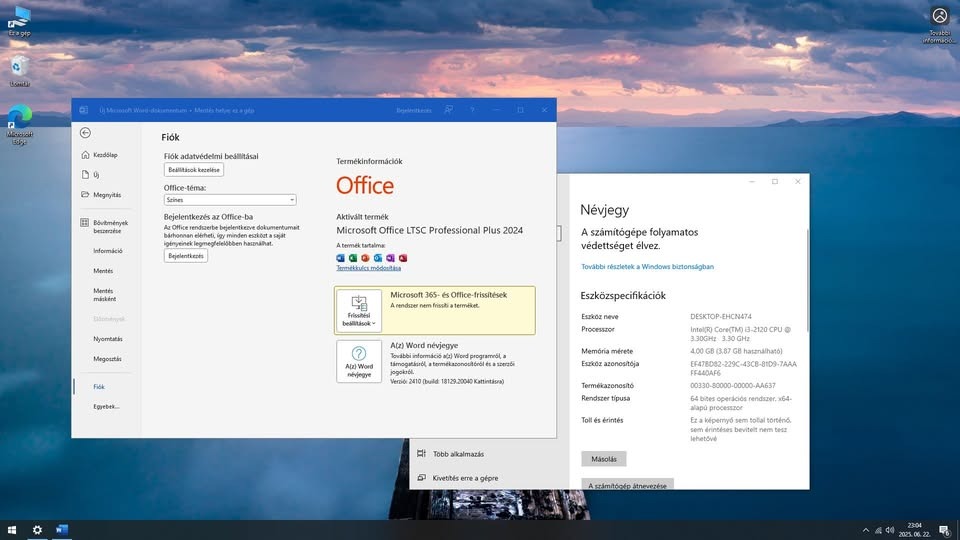Click the Outlook app icon under product contents

coord(378,258)
